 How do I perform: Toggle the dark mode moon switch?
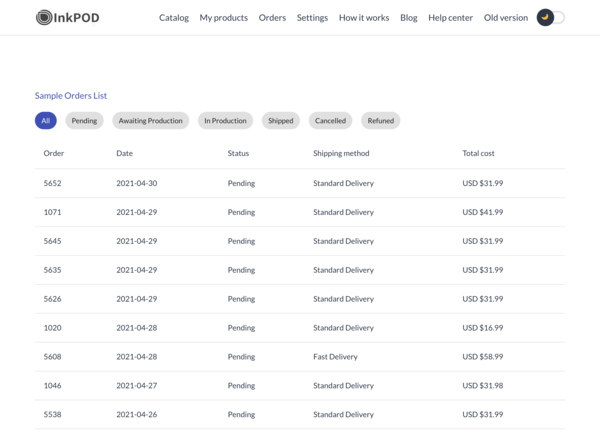point(550,18)
